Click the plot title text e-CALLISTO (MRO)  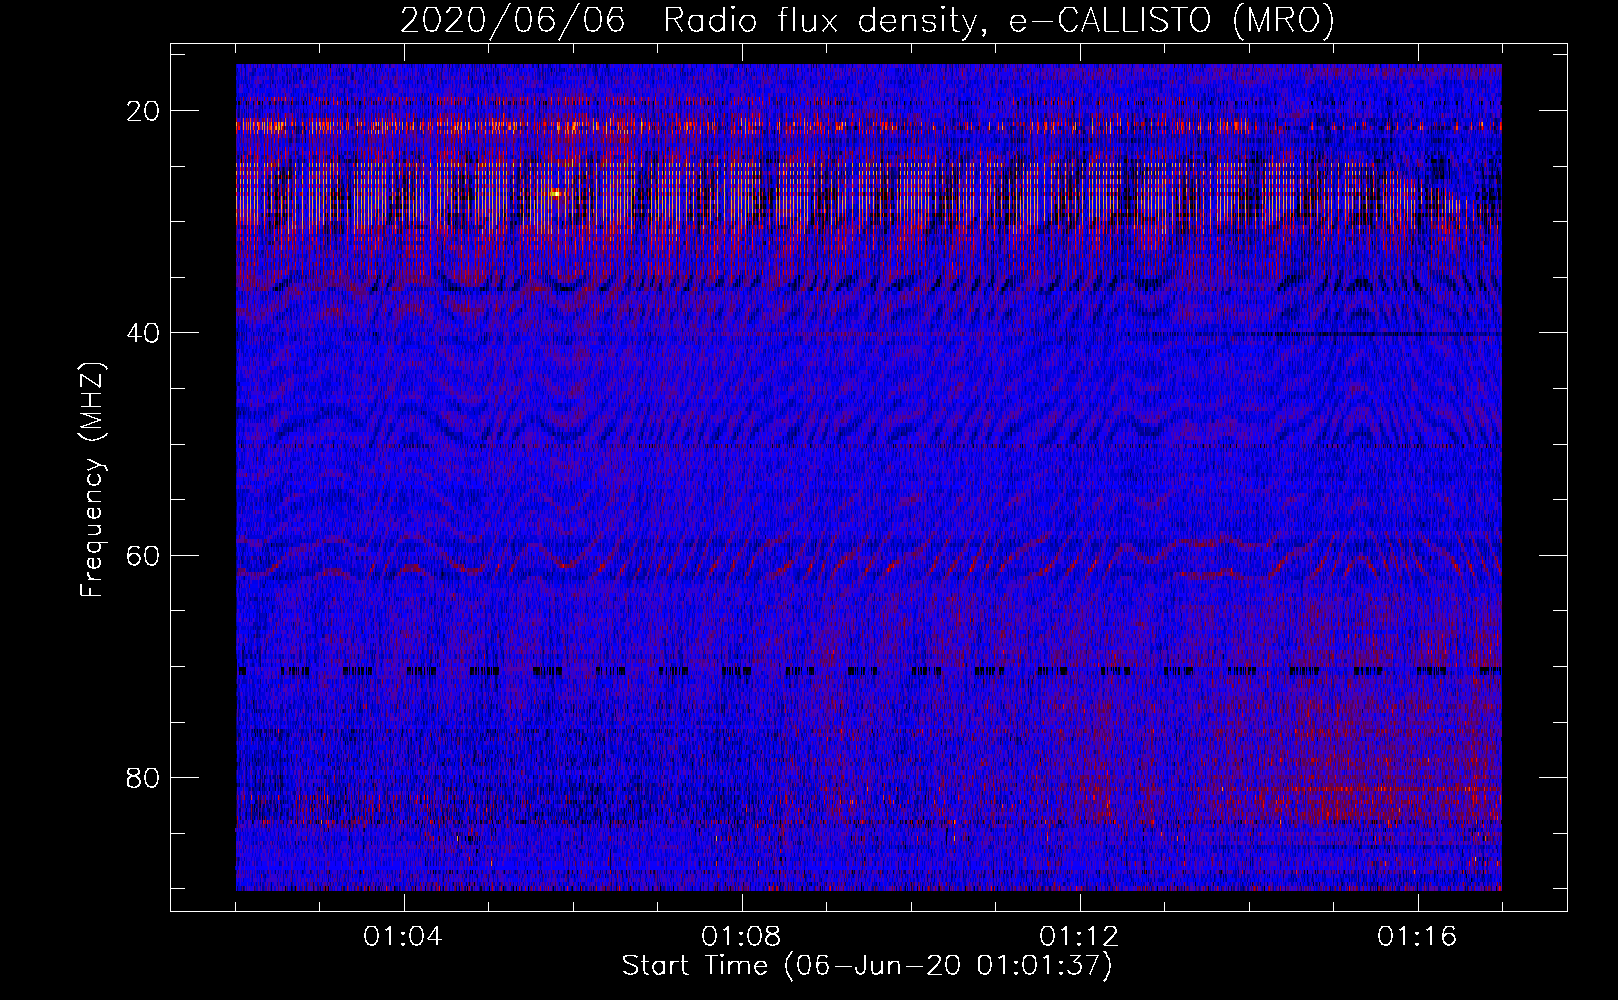pos(1171,20)
